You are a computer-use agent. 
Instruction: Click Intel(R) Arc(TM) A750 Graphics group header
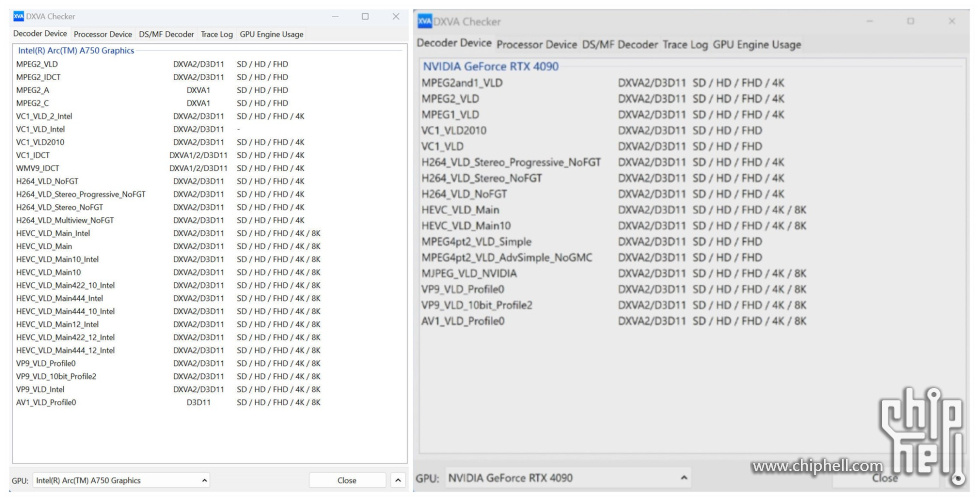tap(76, 51)
